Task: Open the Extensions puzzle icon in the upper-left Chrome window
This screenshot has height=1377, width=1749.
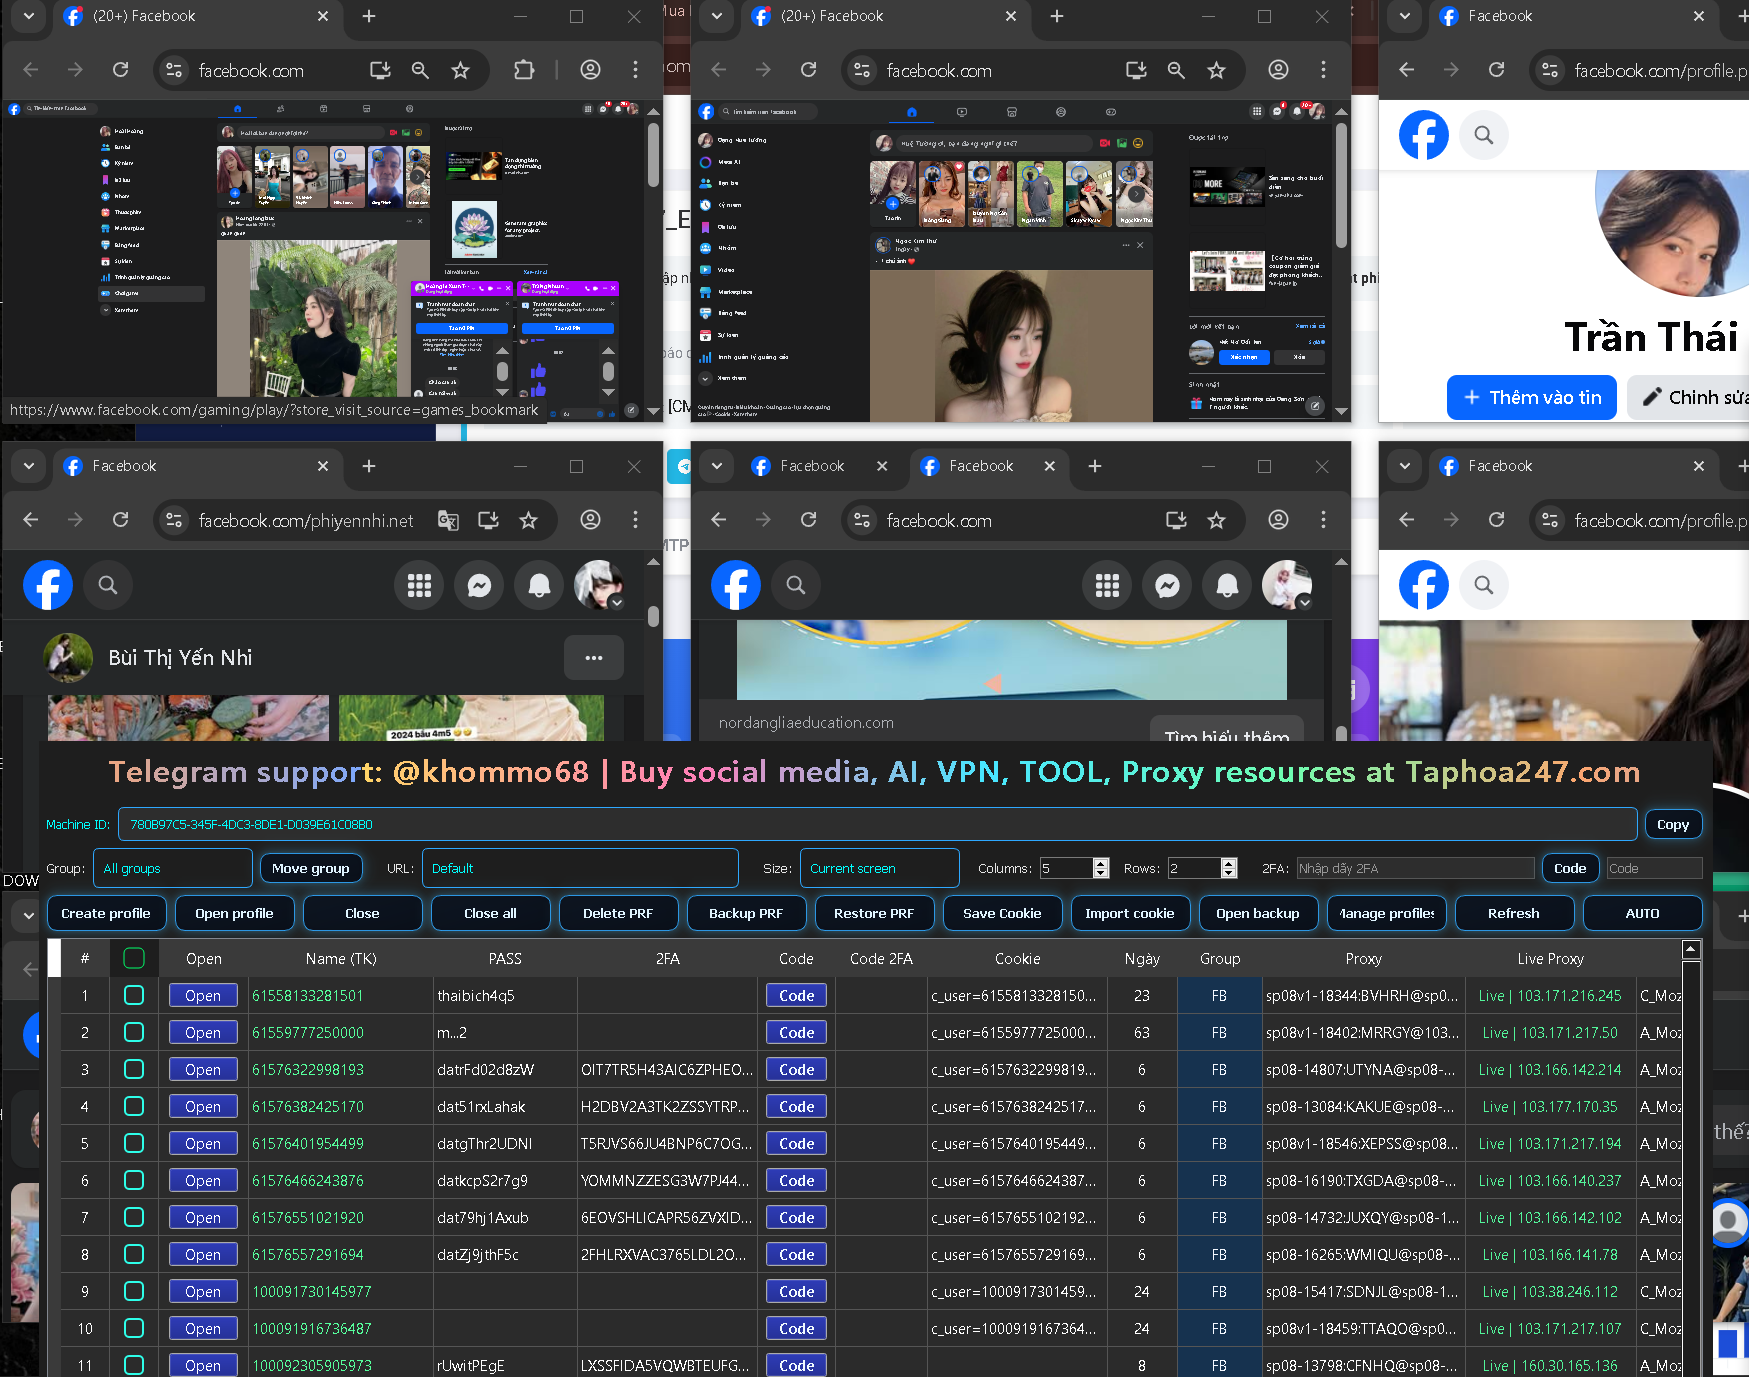Action: [x=524, y=70]
